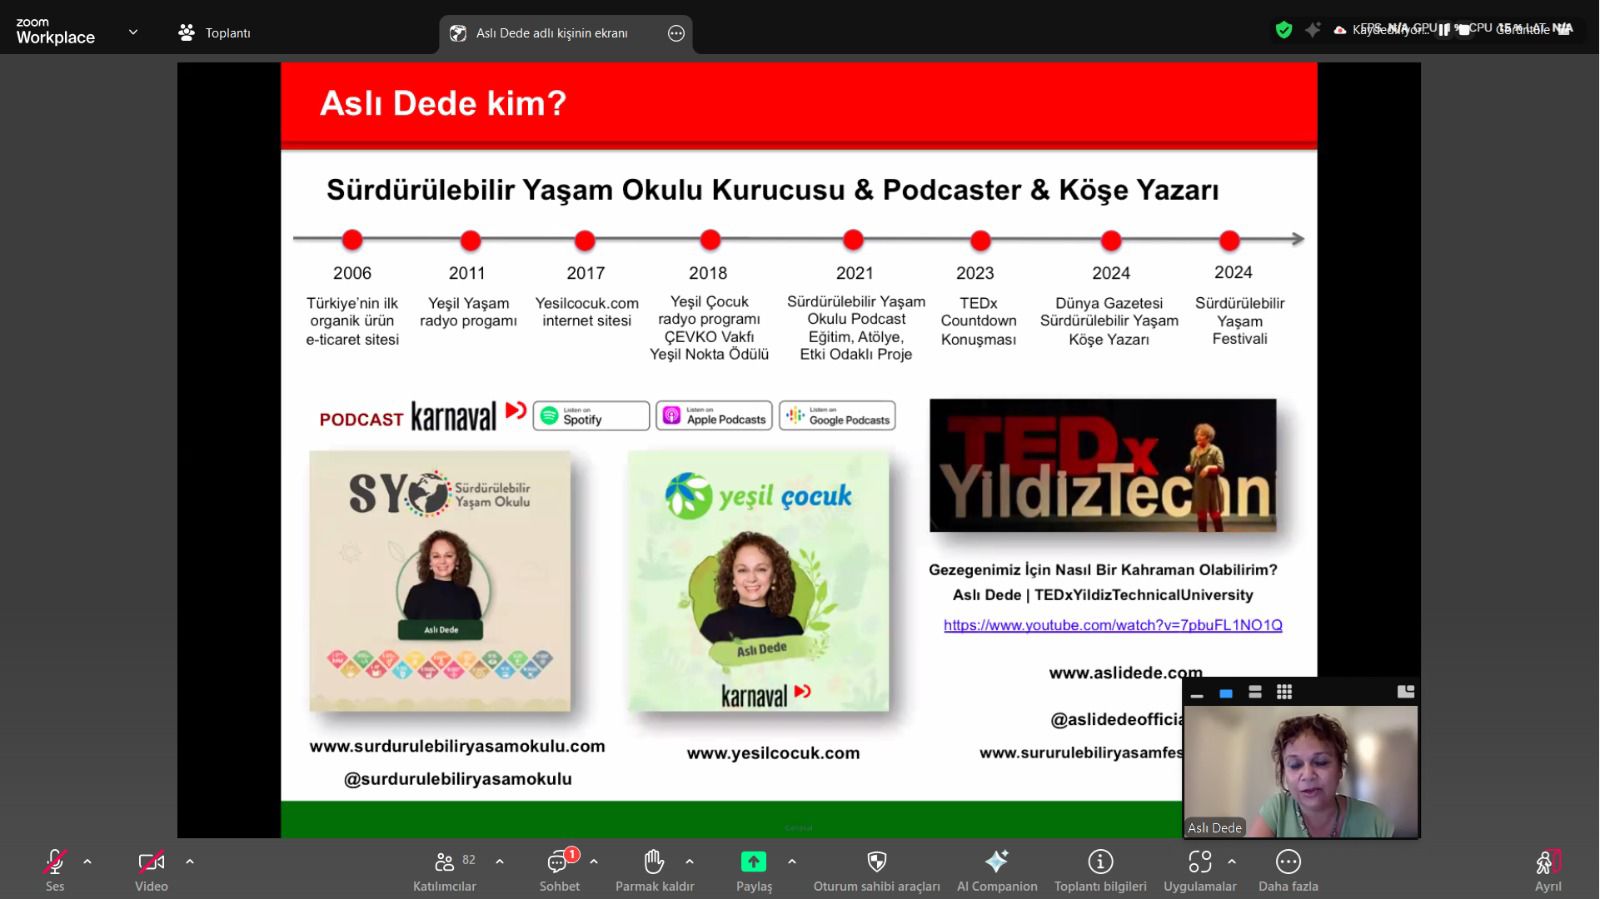Expand the Sohbet options arrow
The width and height of the screenshot is (1600, 899).
pyautogui.click(x=593, y=861)
